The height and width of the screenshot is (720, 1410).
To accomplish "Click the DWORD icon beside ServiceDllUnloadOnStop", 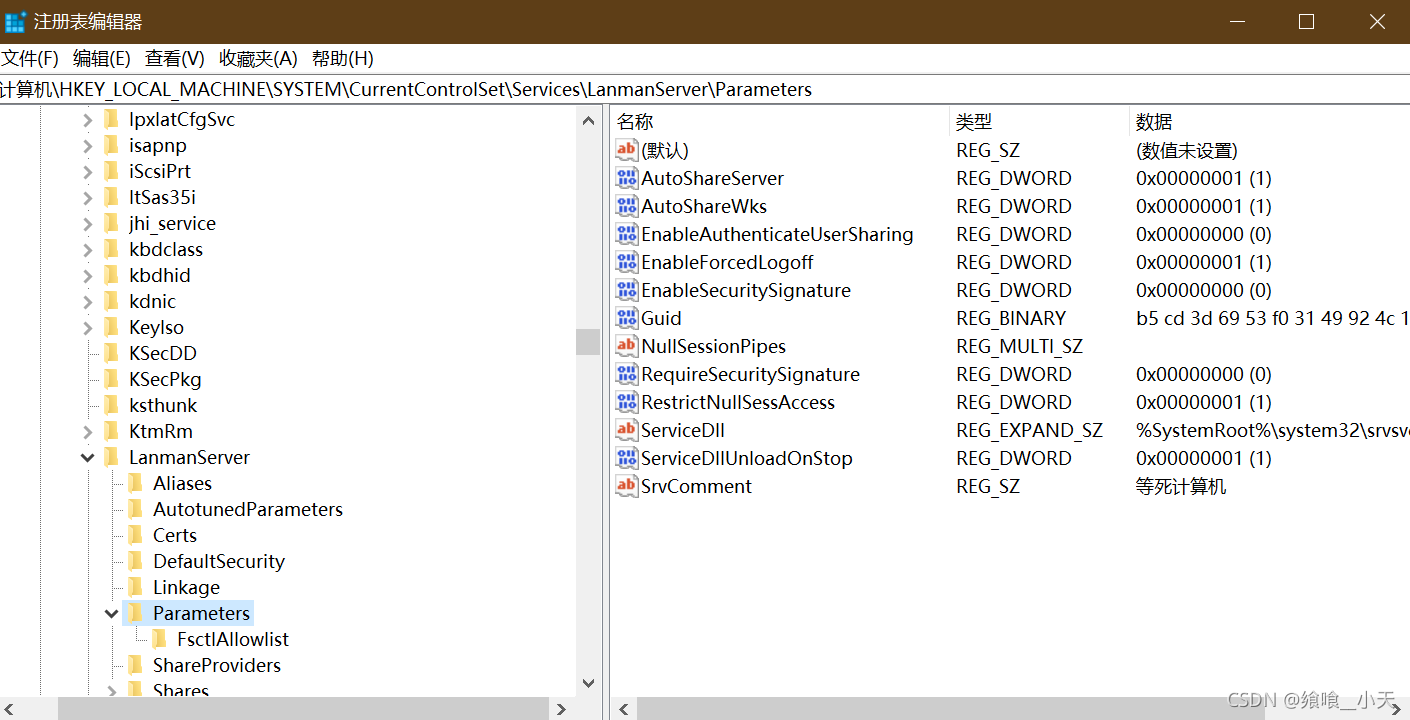I will pyautogui.click(x=627, y=458).
